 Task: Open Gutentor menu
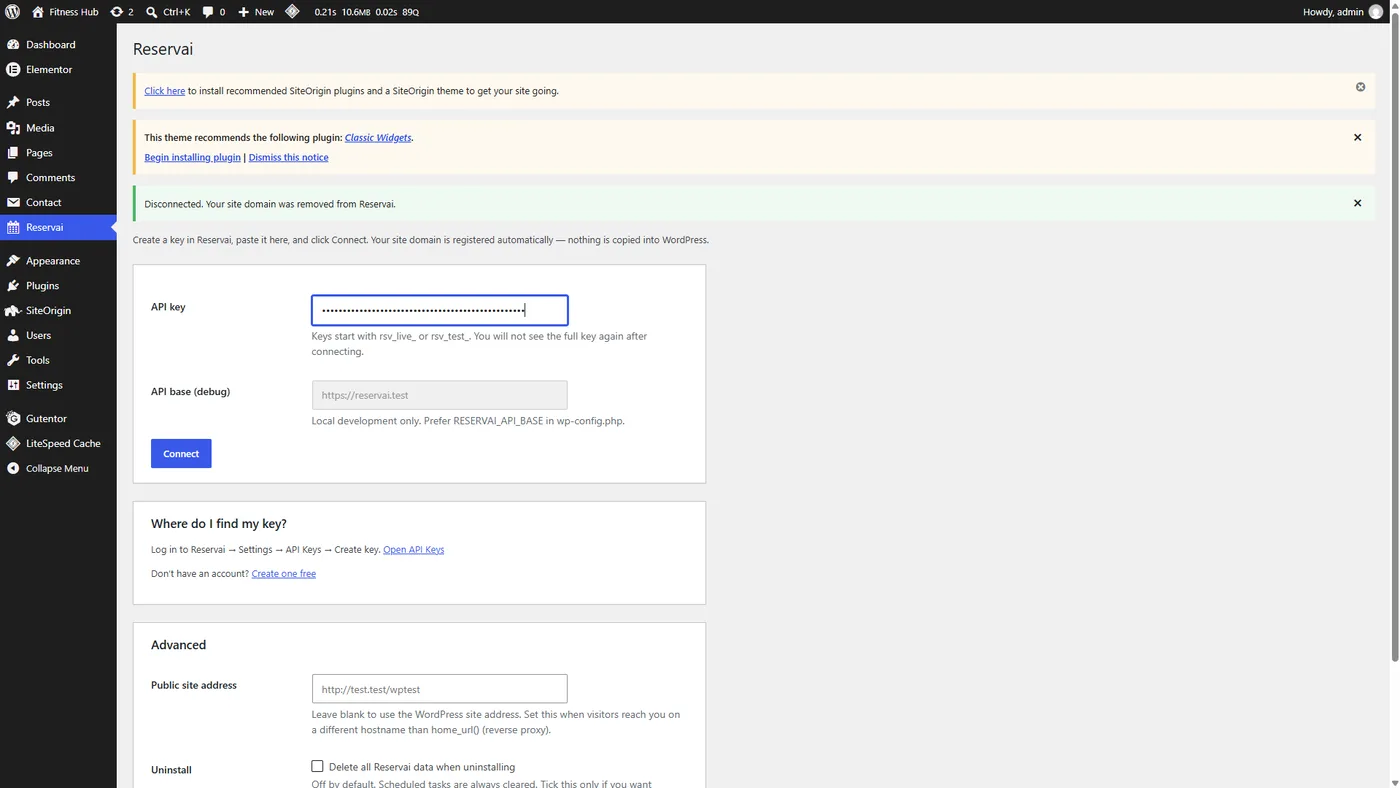tap(58, 419)
